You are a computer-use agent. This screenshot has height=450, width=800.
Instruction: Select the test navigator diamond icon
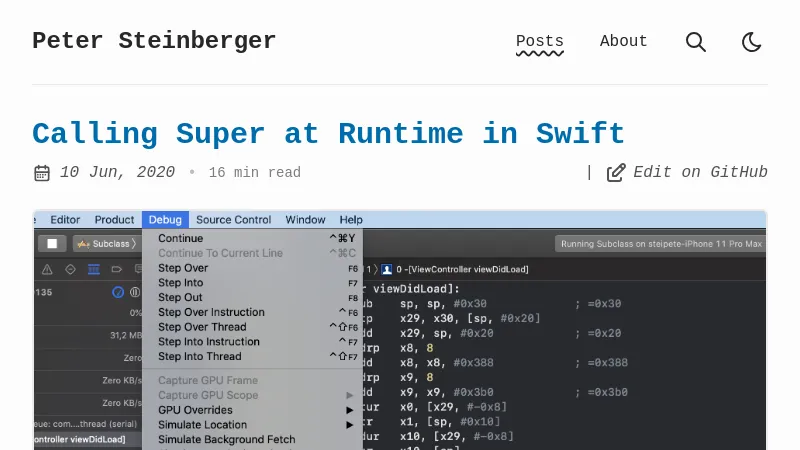(70, 269)
